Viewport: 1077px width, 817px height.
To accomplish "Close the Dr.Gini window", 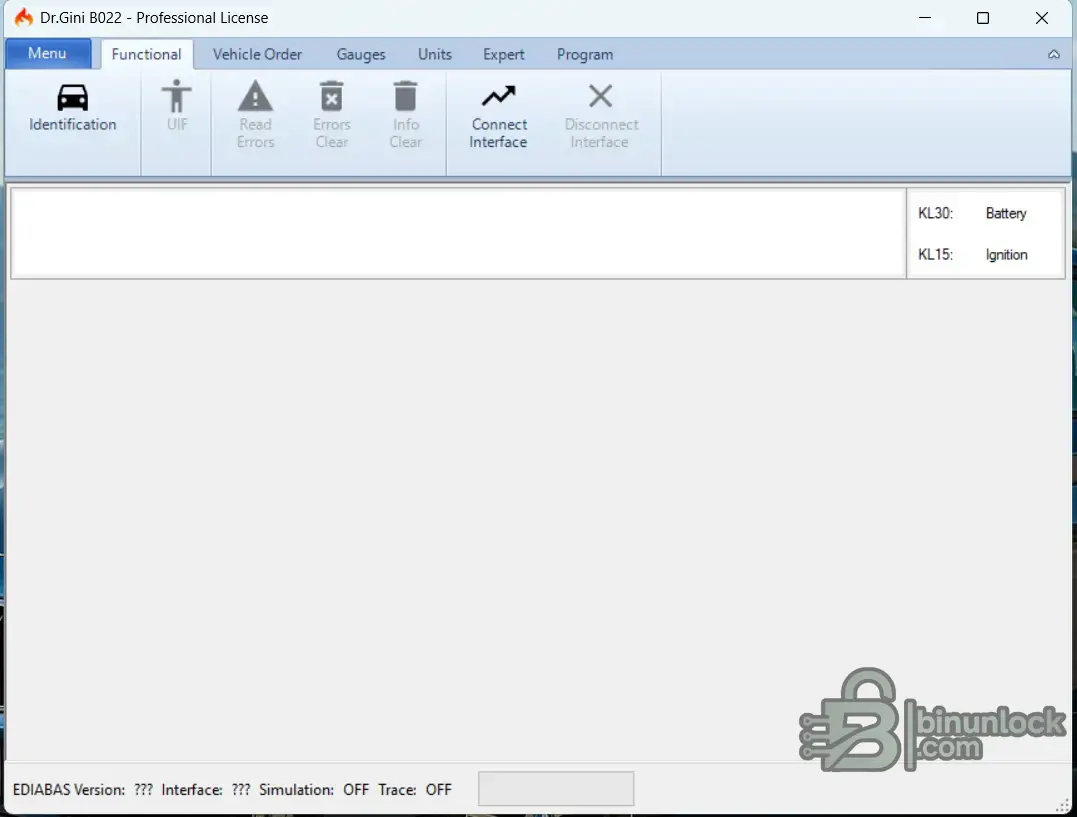I will (1041, 18).
